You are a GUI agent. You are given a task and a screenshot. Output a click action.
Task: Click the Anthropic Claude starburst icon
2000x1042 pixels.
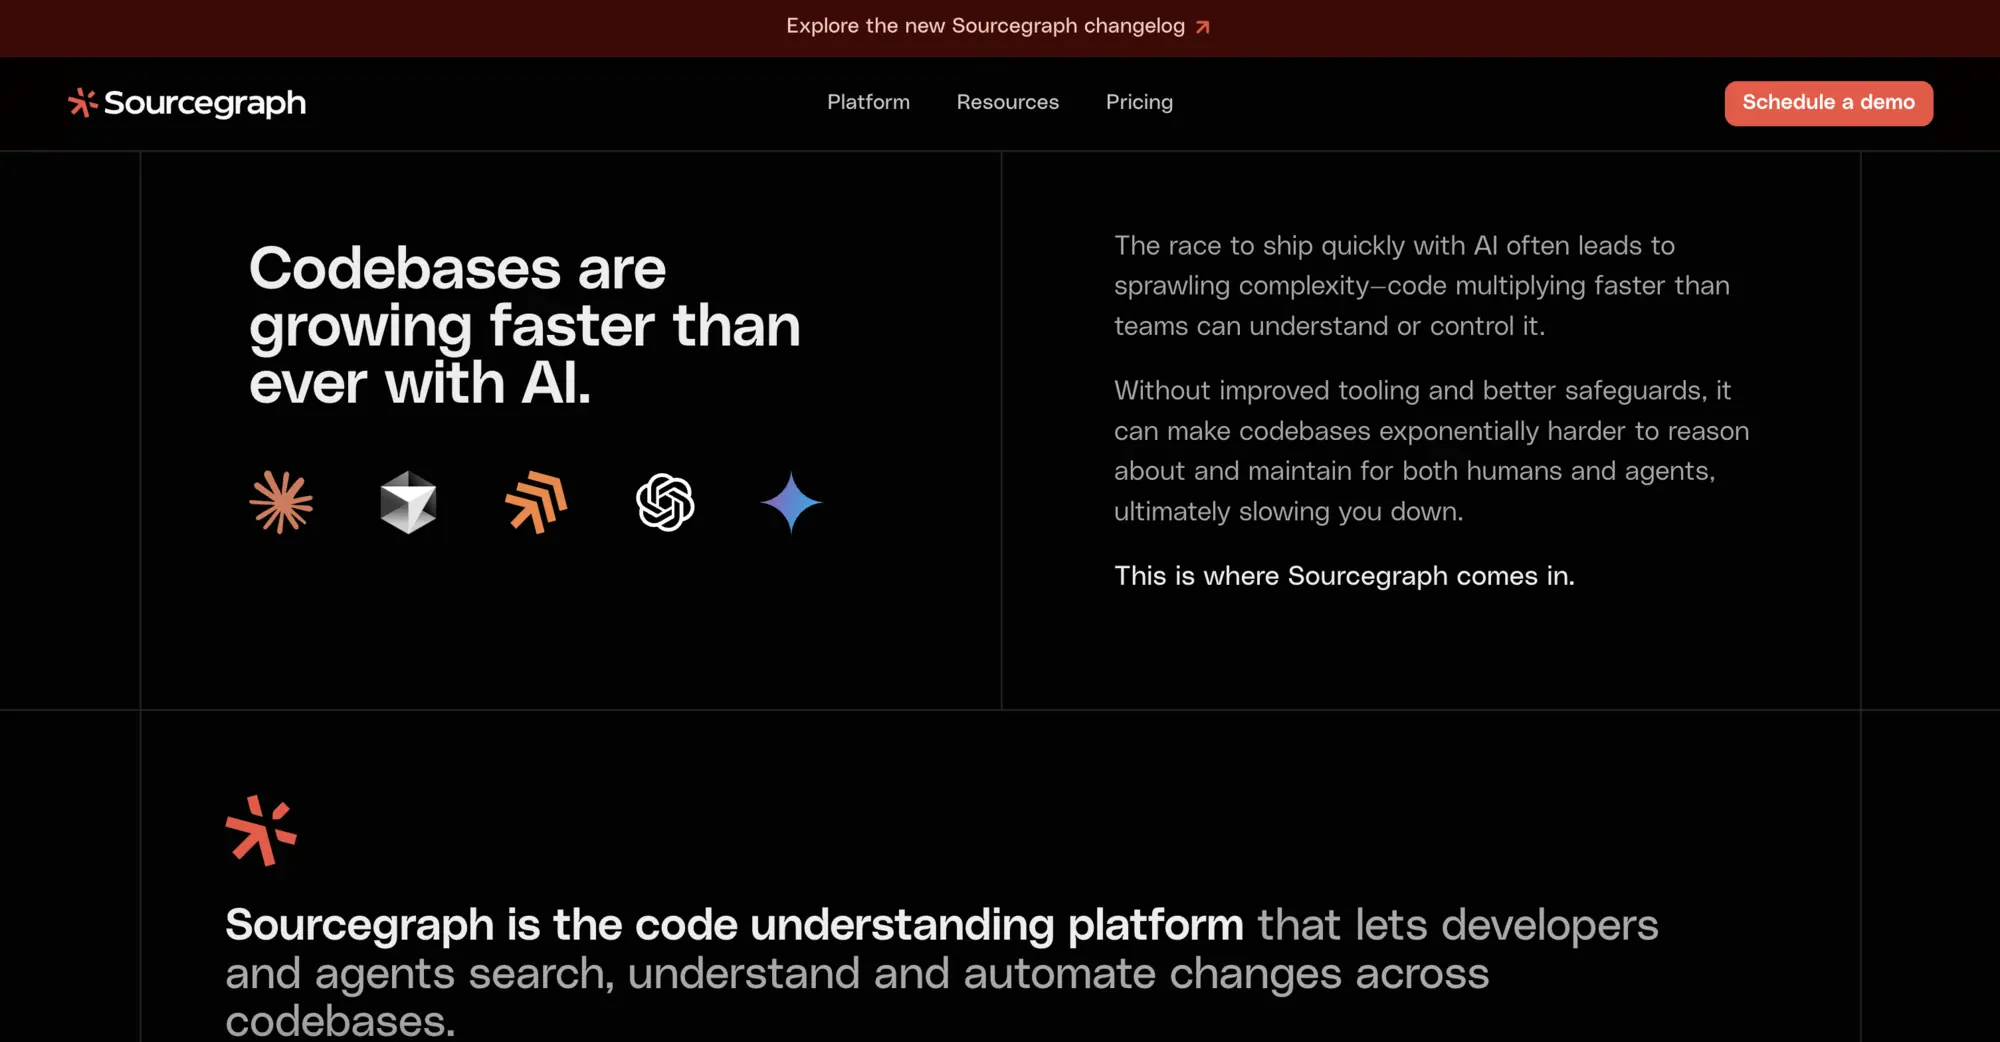tap(281, 502)
